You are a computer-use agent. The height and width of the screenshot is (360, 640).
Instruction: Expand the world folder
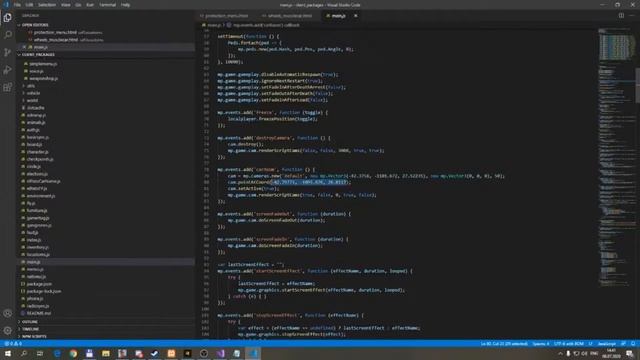pyautogui.click(x=32, y=100)
